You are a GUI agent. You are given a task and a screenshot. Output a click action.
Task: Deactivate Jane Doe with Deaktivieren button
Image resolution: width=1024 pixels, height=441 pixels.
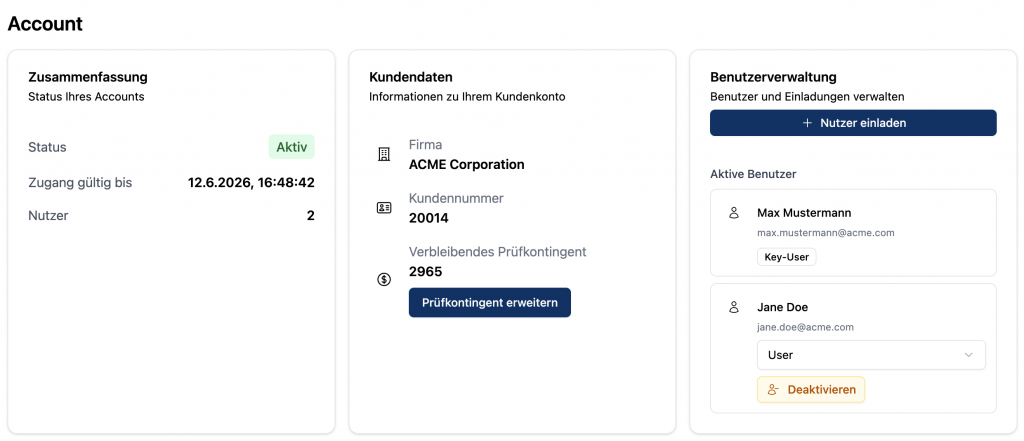[811, 390]
